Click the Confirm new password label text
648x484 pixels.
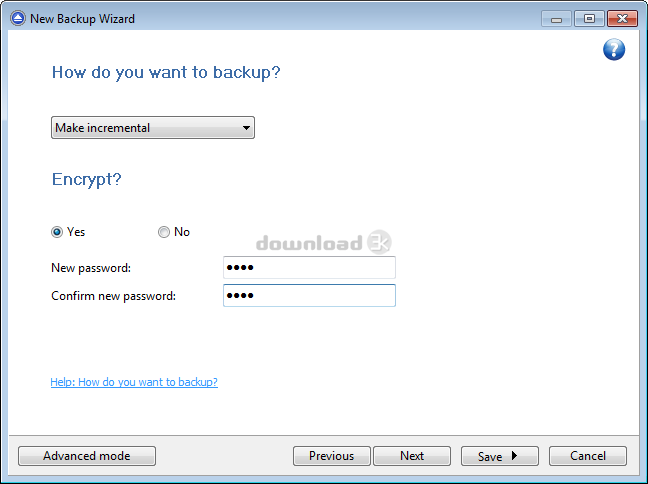point(113,296)
